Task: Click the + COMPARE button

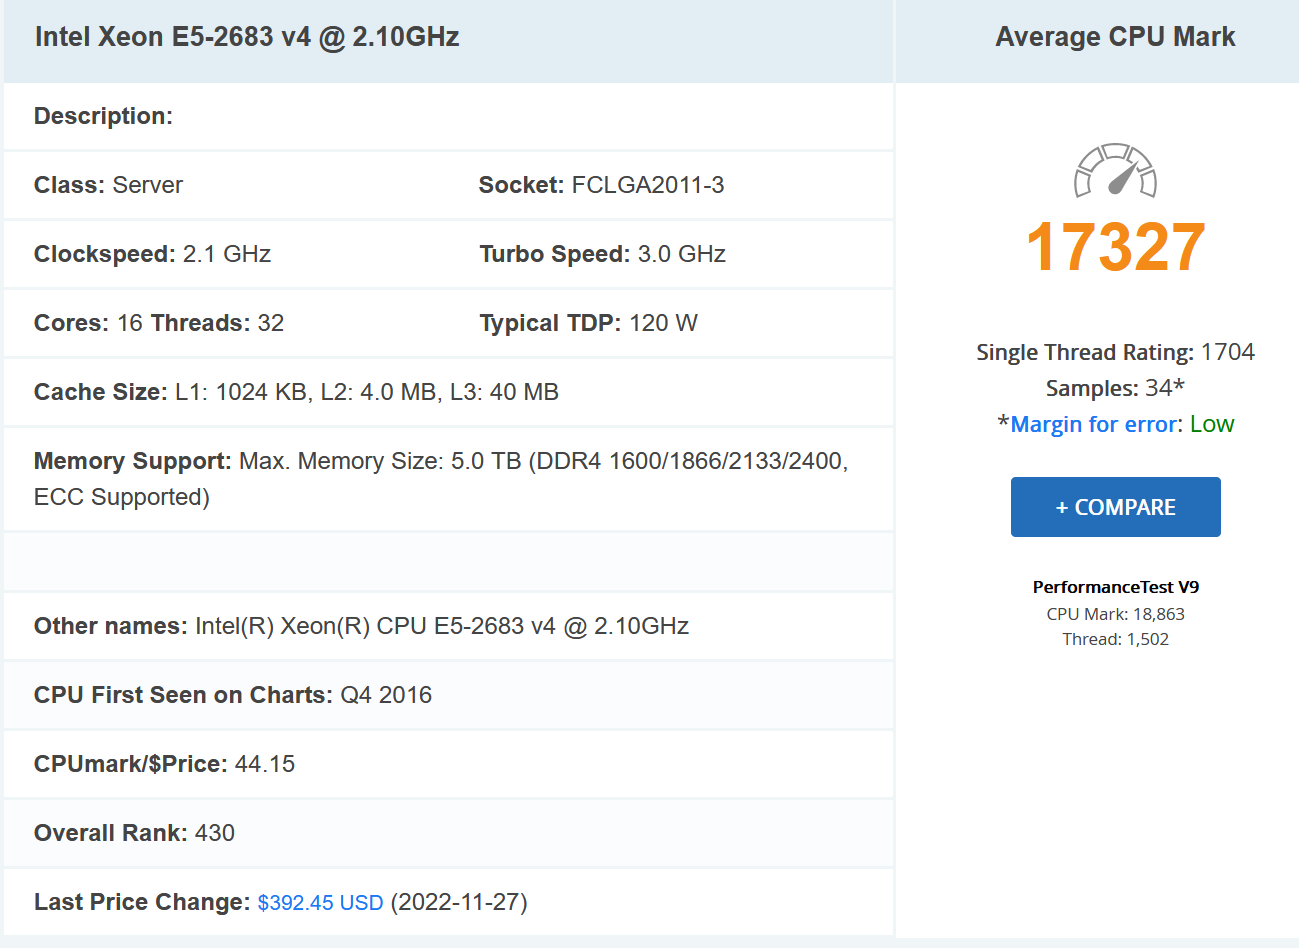Action: coord(1115,507)
